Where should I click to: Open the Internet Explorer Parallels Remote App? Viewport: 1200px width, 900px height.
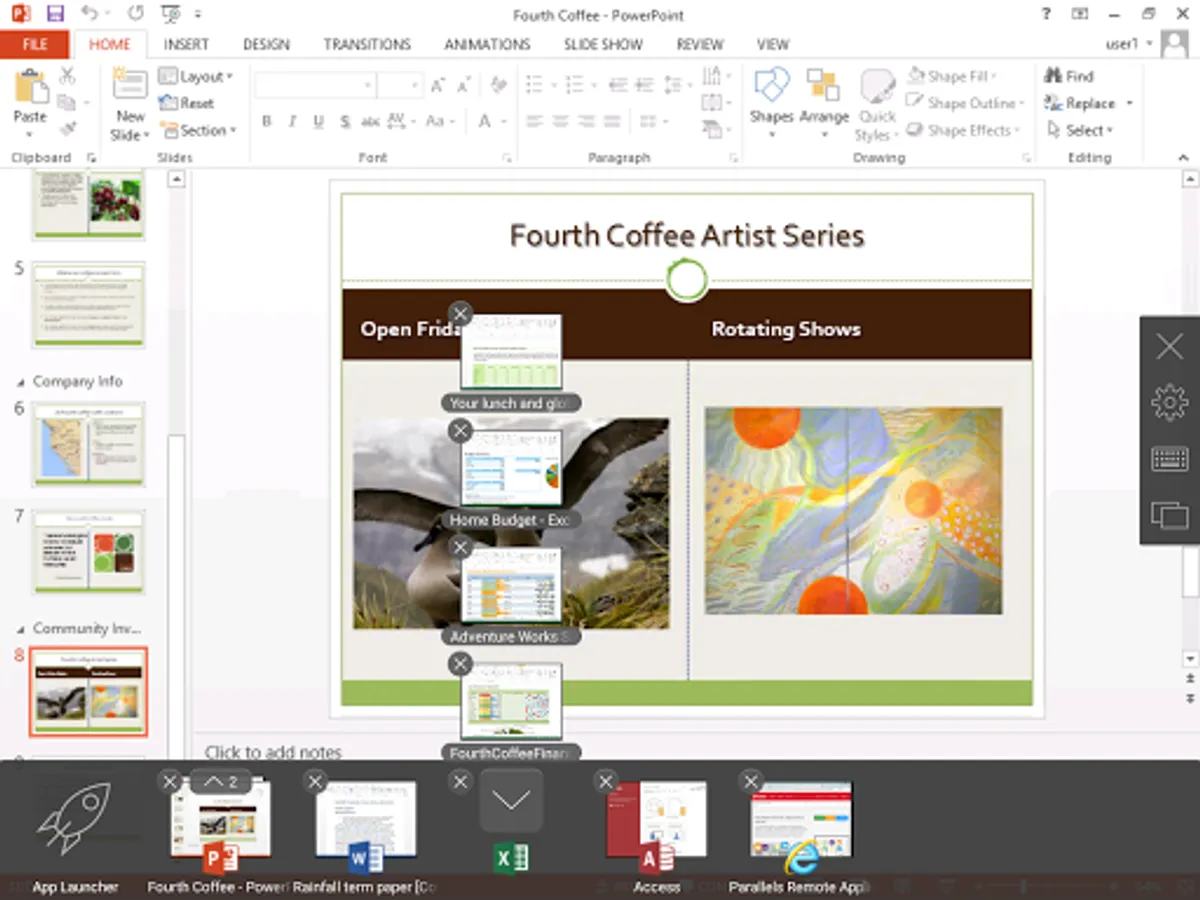click(x=801, y=858)
